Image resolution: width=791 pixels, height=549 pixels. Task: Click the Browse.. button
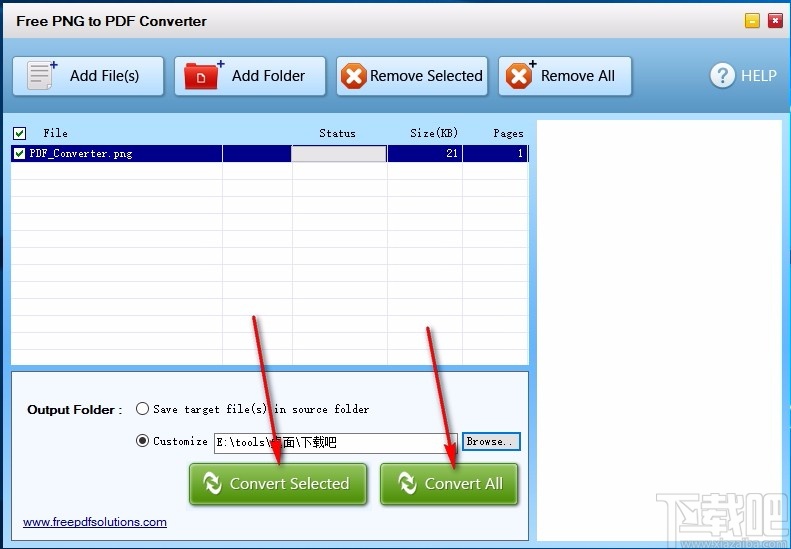pyautogui.click(x=491, y=442)
